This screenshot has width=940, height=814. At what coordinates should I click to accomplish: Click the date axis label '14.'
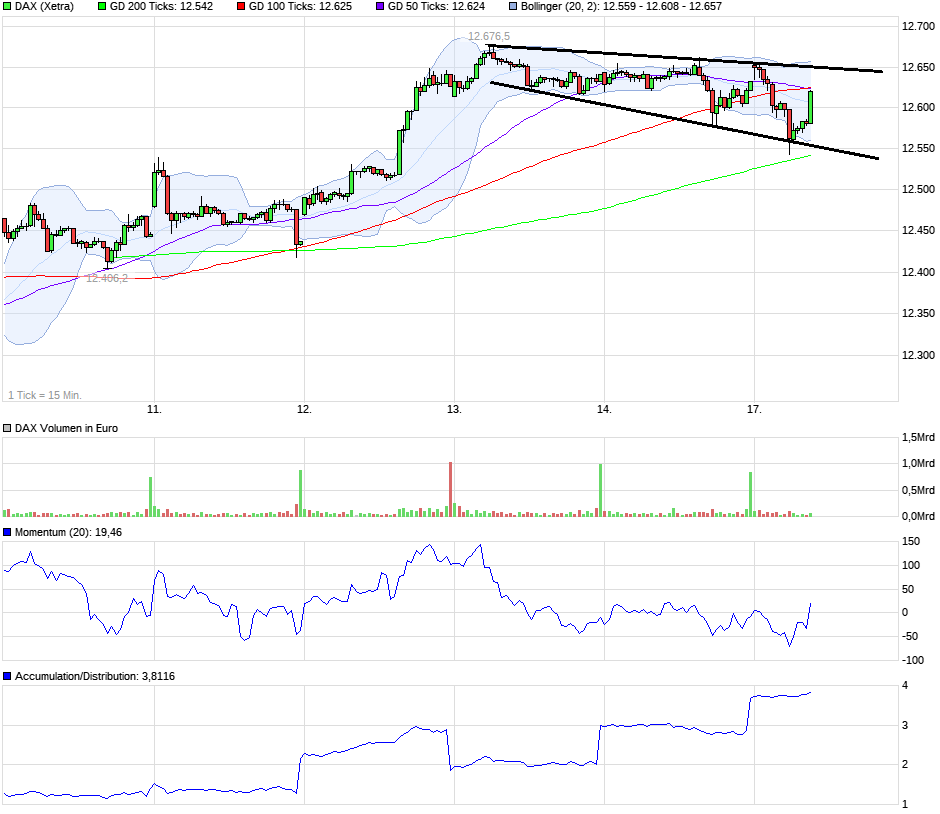[604, 409]
